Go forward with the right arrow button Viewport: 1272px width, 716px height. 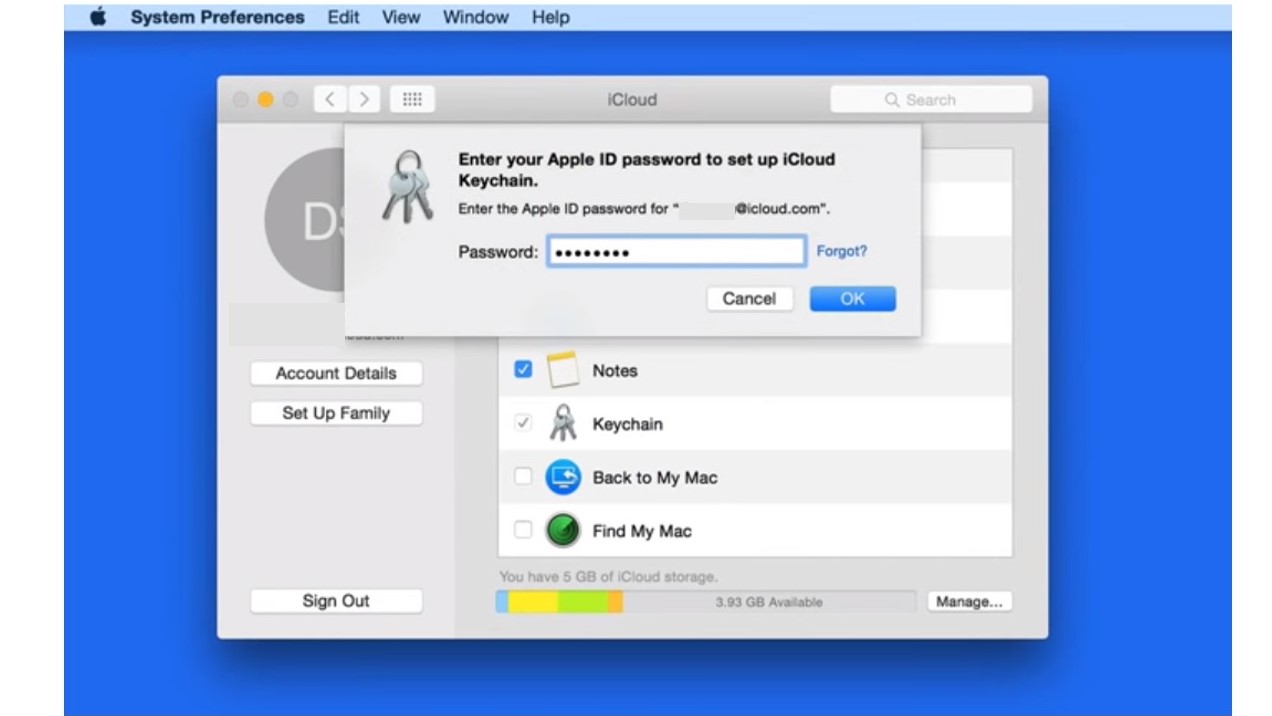click(364, 99)
